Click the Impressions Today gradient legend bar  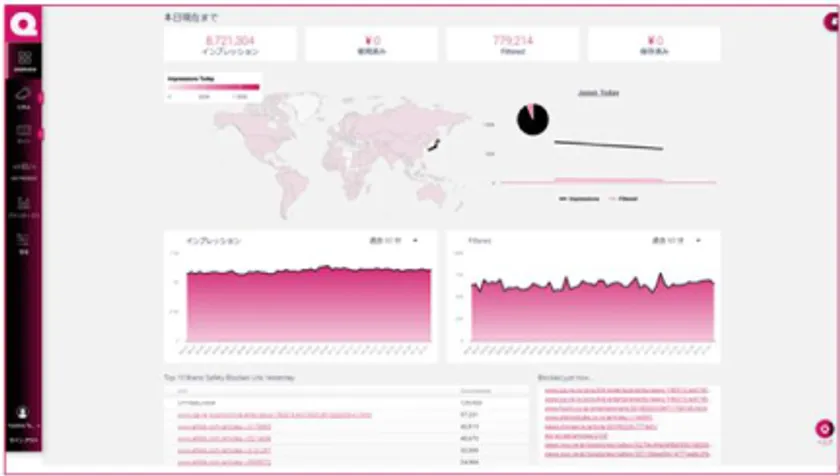[214, 87]
